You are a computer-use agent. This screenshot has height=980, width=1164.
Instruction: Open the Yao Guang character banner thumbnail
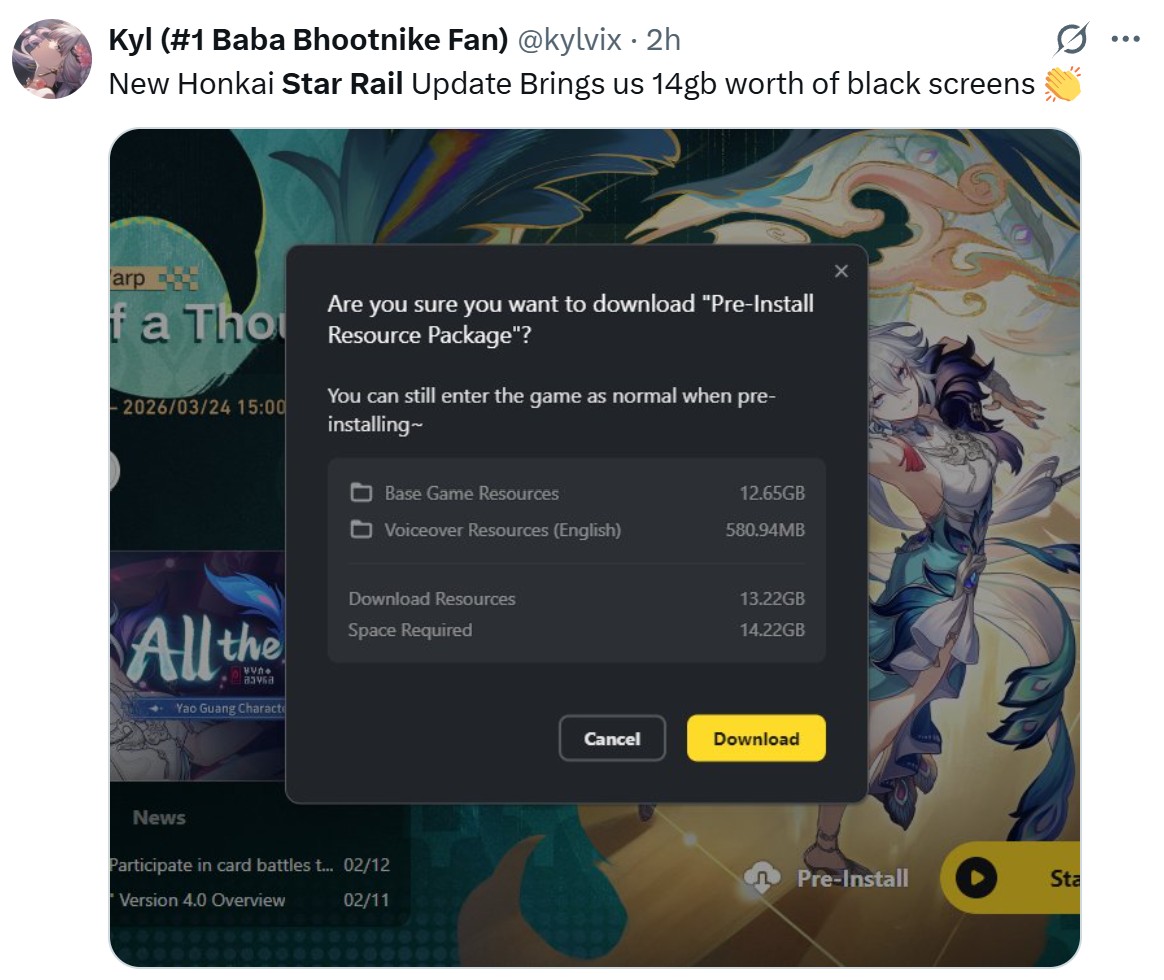pyautogui.click(x=197, y=665)
